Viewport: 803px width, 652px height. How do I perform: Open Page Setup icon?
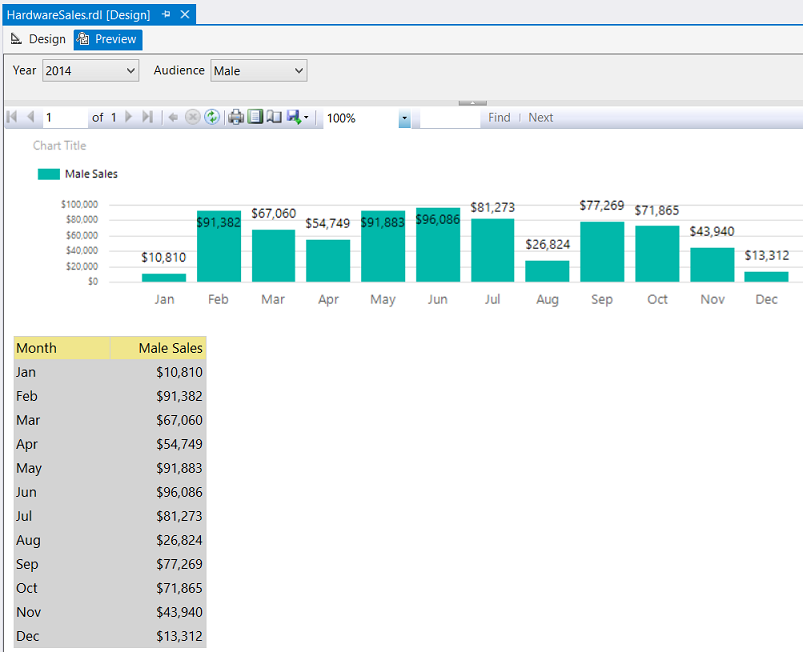(x=273, y=117)
